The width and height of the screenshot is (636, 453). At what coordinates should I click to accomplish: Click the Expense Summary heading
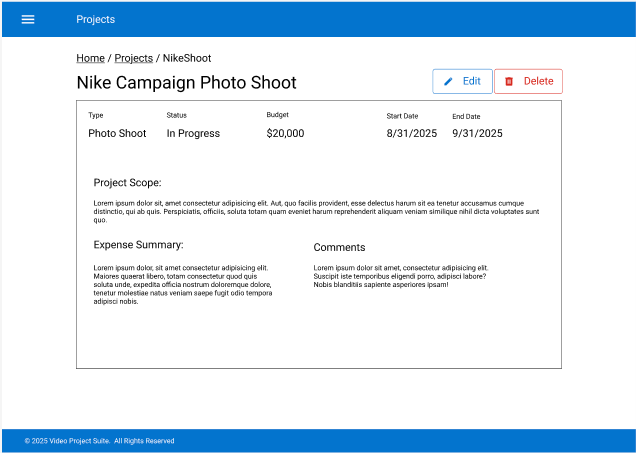(x=138, y=245)
